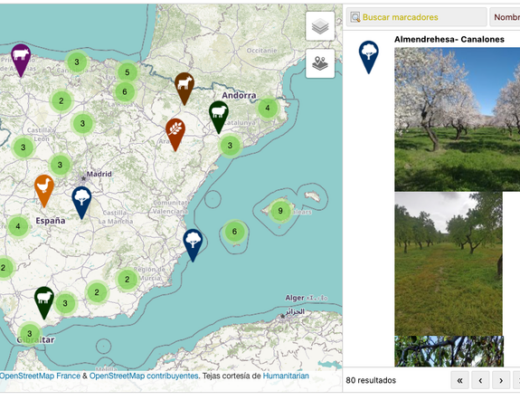The height and width of the screenshot is (400, 520).
Task: Expand the cluster of 9 on Mallorca
Action: [280, 211]
